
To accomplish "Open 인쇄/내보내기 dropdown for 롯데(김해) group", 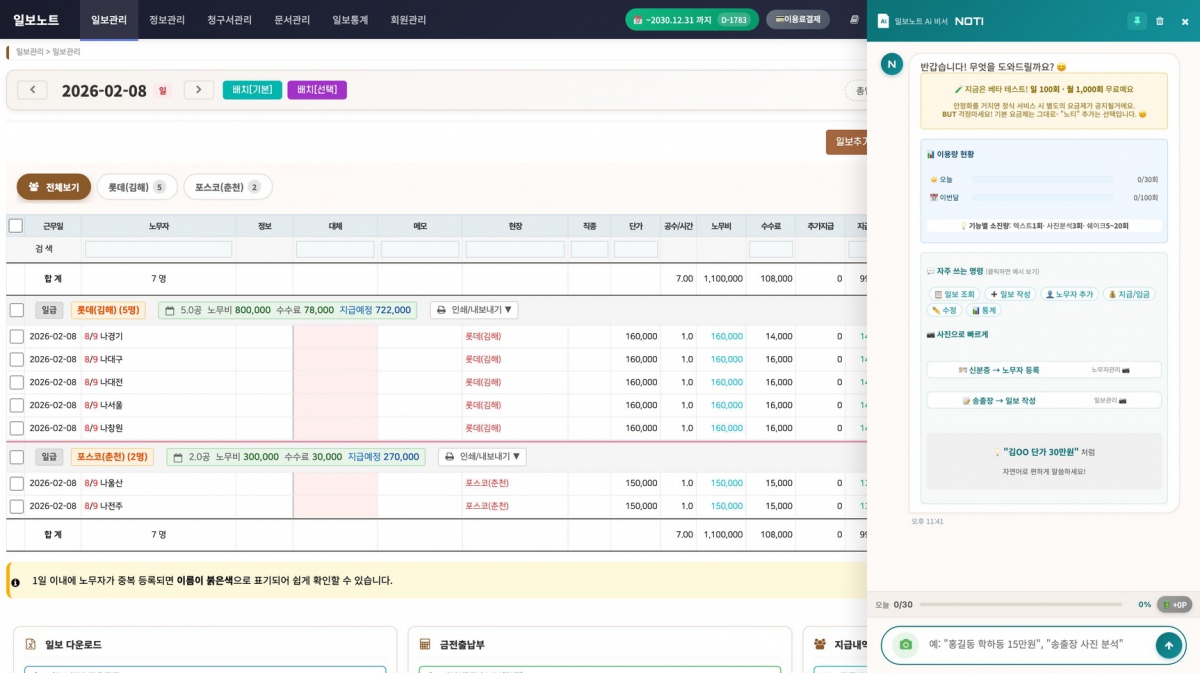I will pos(473,310).
